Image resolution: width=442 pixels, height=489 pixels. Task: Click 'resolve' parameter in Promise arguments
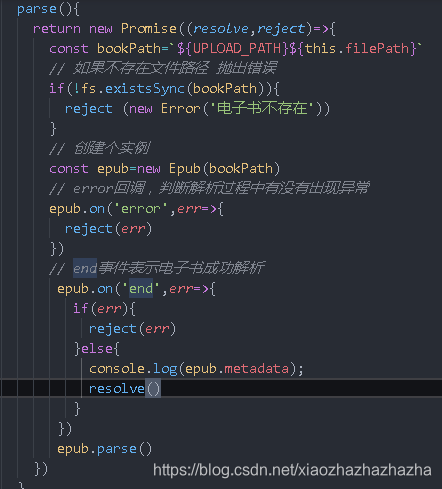221,29
